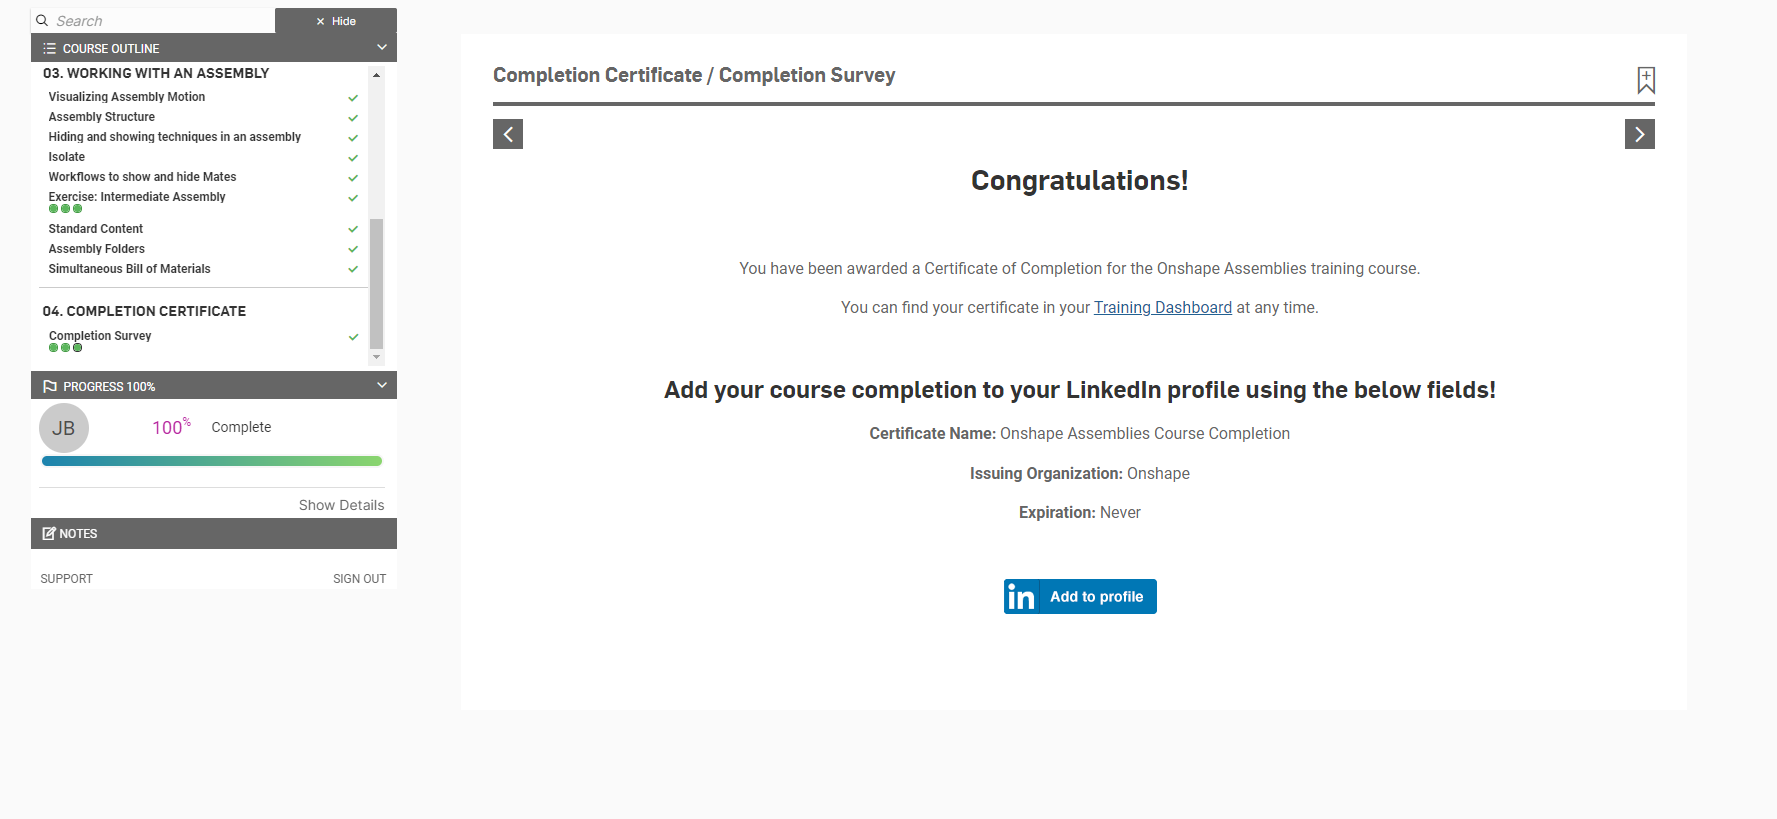Collapse the Progress 100% section
The image size is (1777, 819).
(x=381, y=385)
